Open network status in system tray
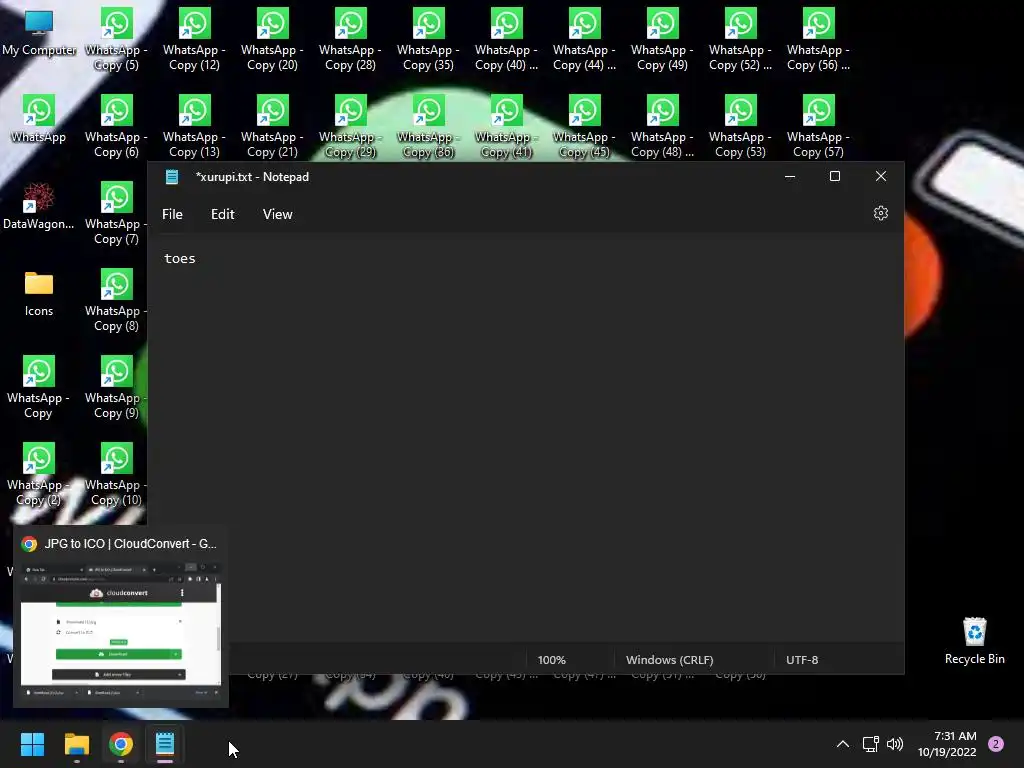Viewport: 1024px width, 768px height. tap(871, 744)
